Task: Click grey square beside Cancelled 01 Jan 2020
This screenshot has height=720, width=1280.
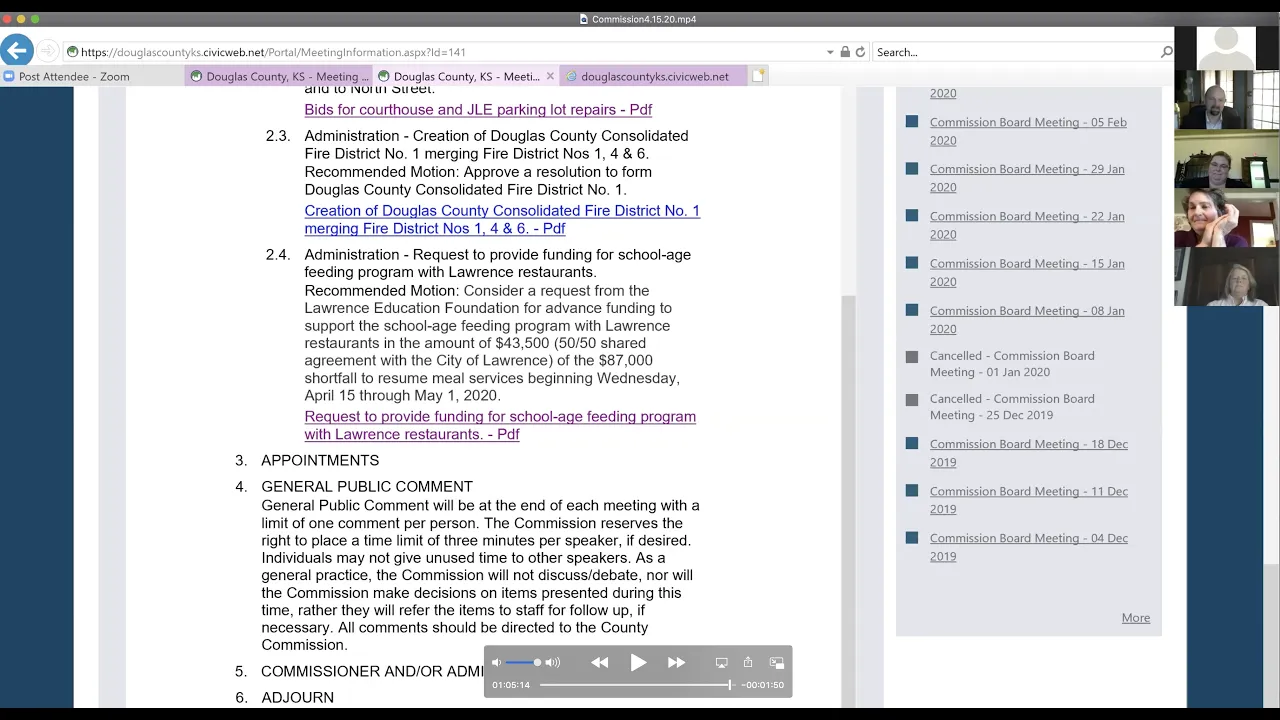Action: pyautogui.click(x=912, y=356)
